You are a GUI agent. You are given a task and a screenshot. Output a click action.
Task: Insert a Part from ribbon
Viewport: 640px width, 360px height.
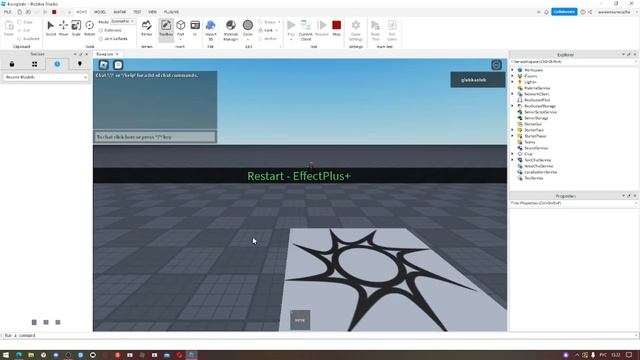180,28
